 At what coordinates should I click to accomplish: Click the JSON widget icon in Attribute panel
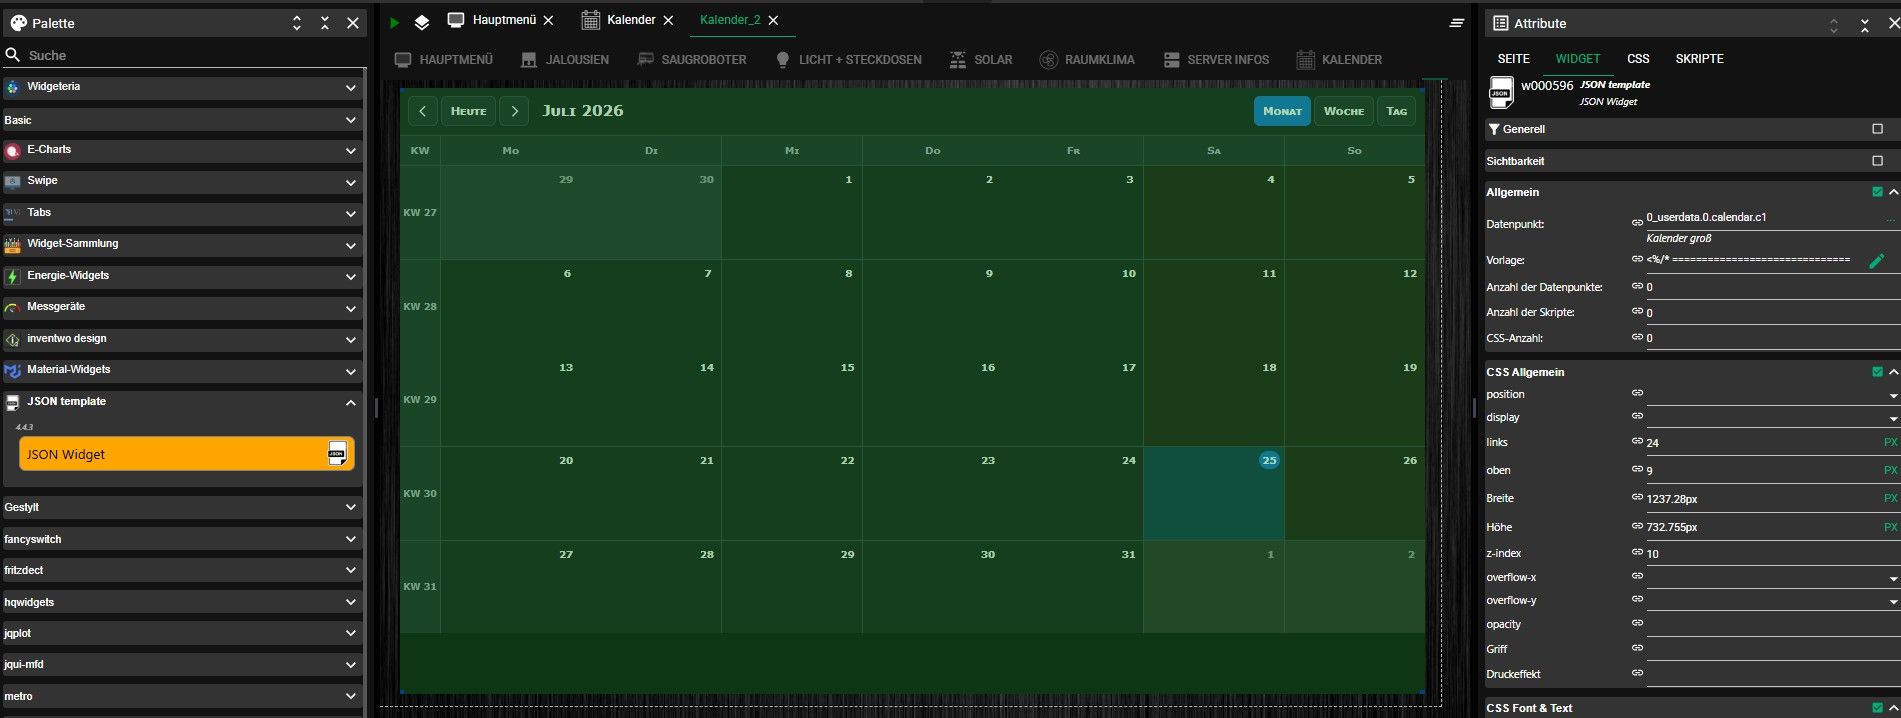click(x=1501, y=93)
